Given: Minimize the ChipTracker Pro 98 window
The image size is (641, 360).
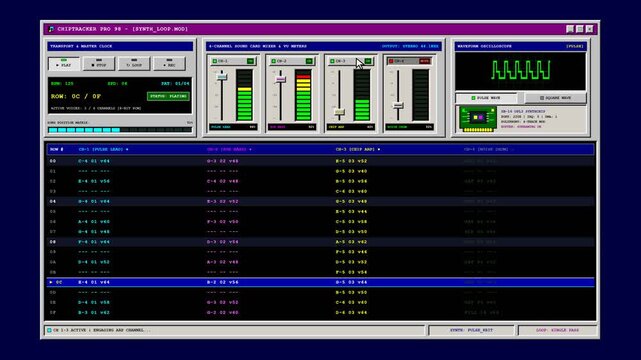Looking at the screenshot, I should (x=570, y=29).
